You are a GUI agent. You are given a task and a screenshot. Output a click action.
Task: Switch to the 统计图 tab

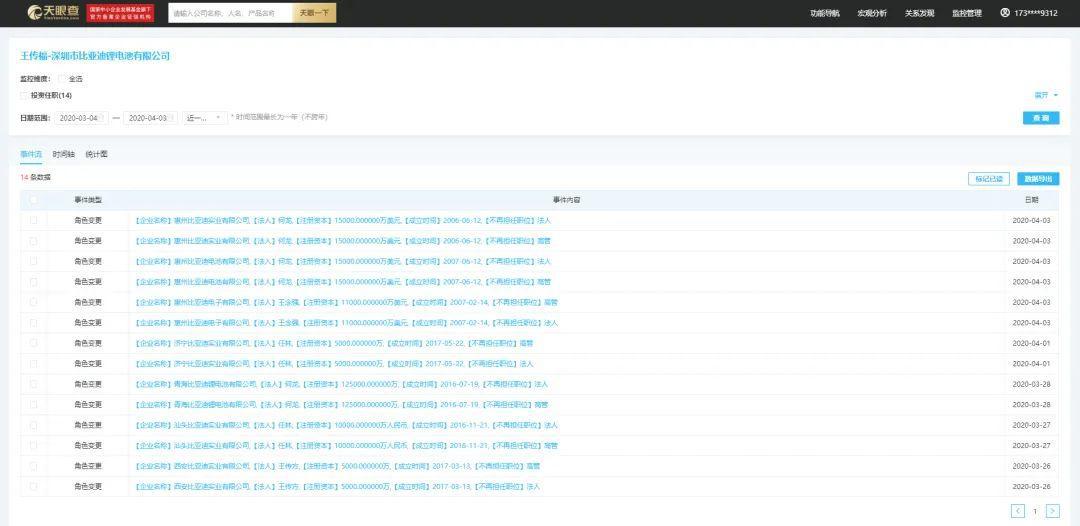[x=96, y=154]
